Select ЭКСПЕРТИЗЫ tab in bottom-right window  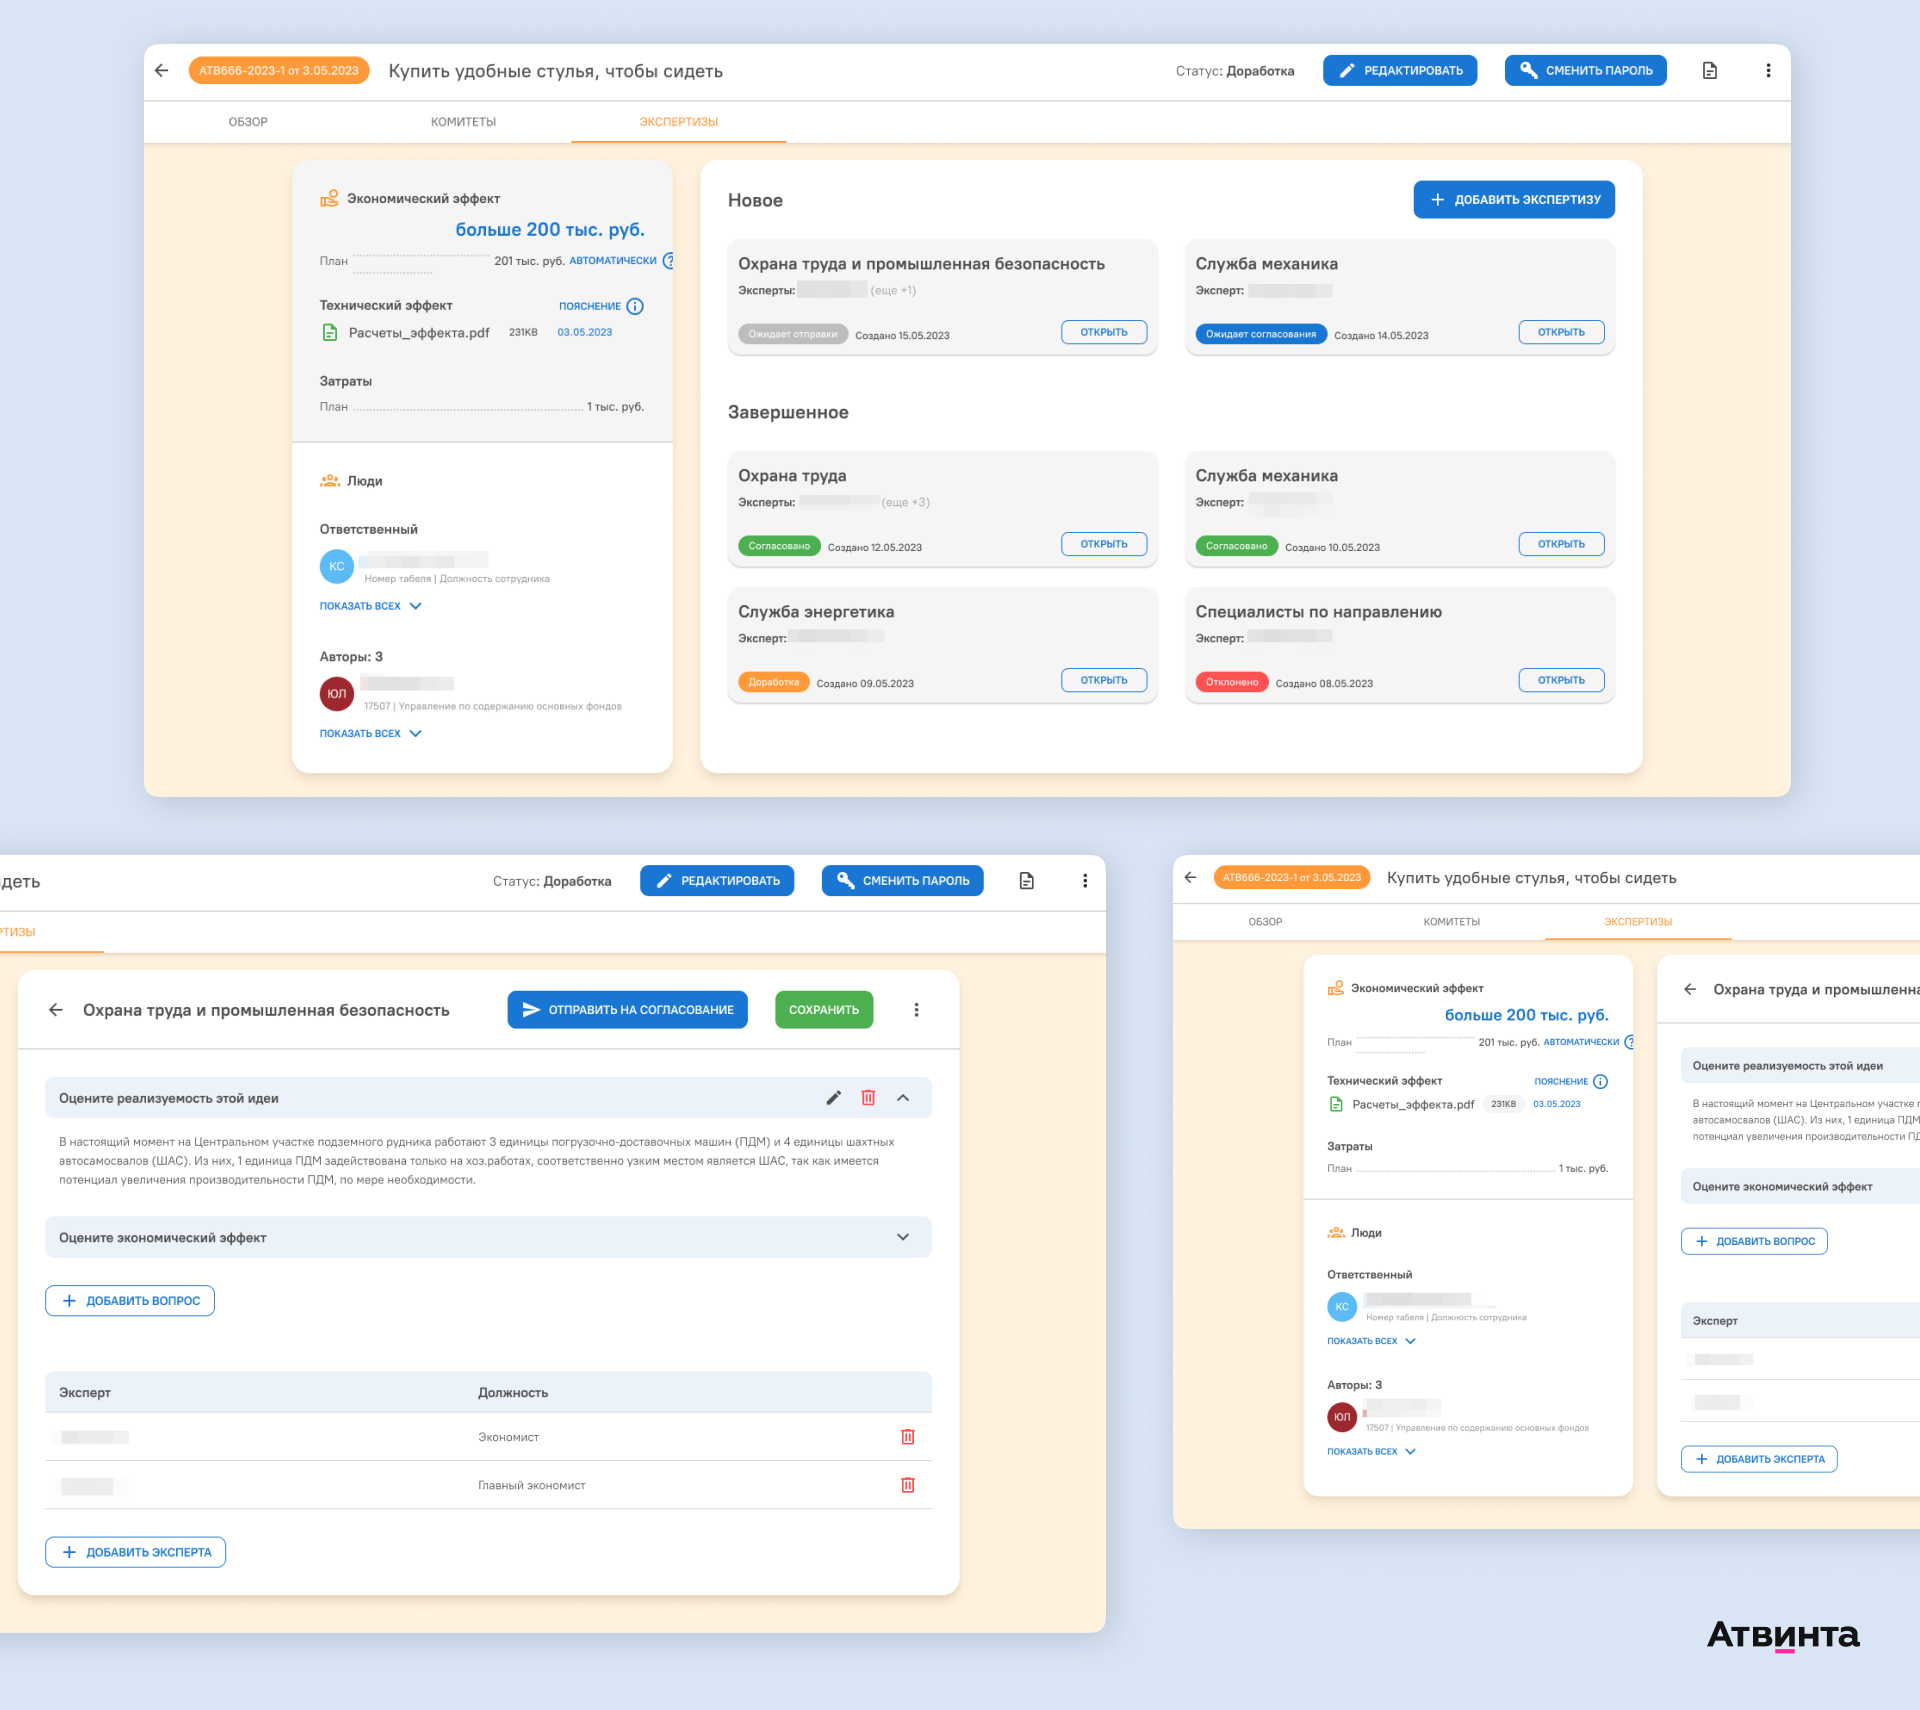pos(1638,922)
